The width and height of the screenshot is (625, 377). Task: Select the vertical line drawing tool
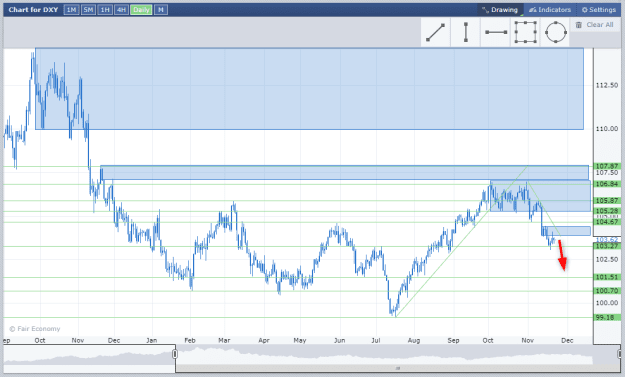click(x=465, y=32)
